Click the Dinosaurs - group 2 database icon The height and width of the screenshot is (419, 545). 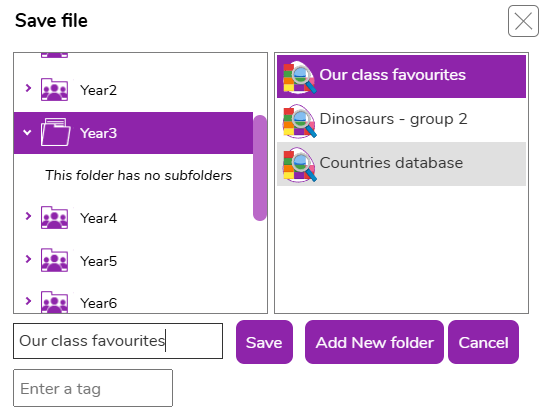point(300,121)
